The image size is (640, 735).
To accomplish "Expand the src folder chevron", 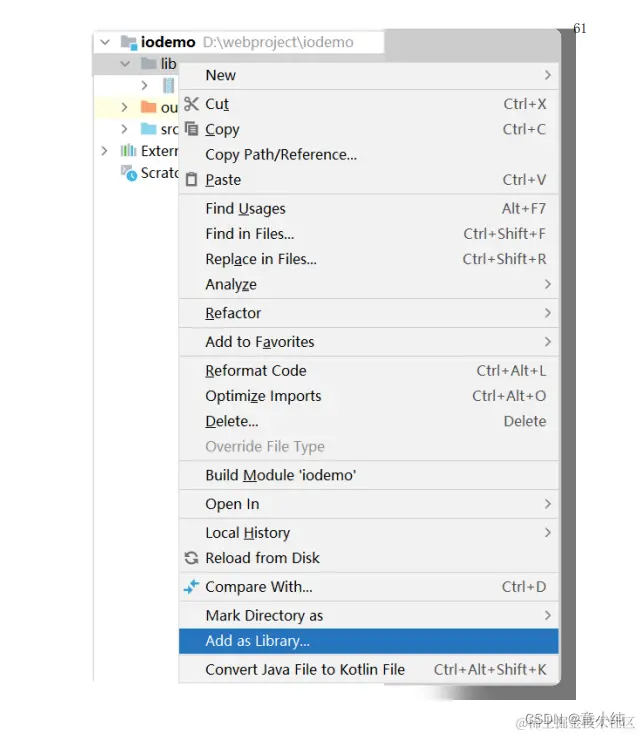I will pos(124,128).
